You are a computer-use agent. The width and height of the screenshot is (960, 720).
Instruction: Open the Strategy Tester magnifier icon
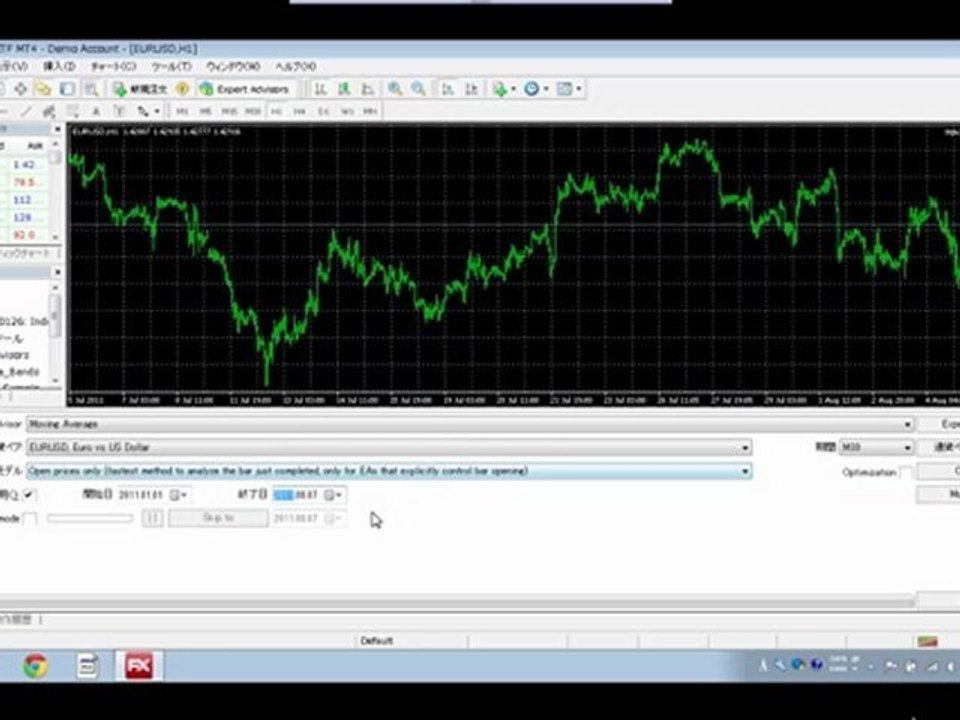pos(91,89)
